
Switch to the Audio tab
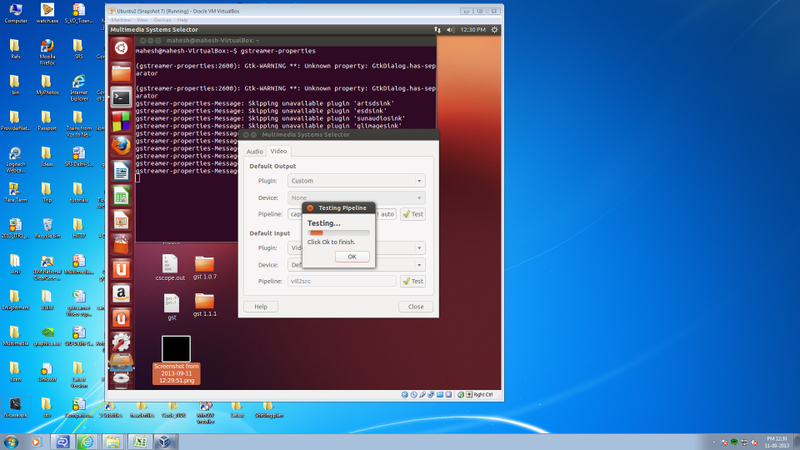tap(255, 152)
